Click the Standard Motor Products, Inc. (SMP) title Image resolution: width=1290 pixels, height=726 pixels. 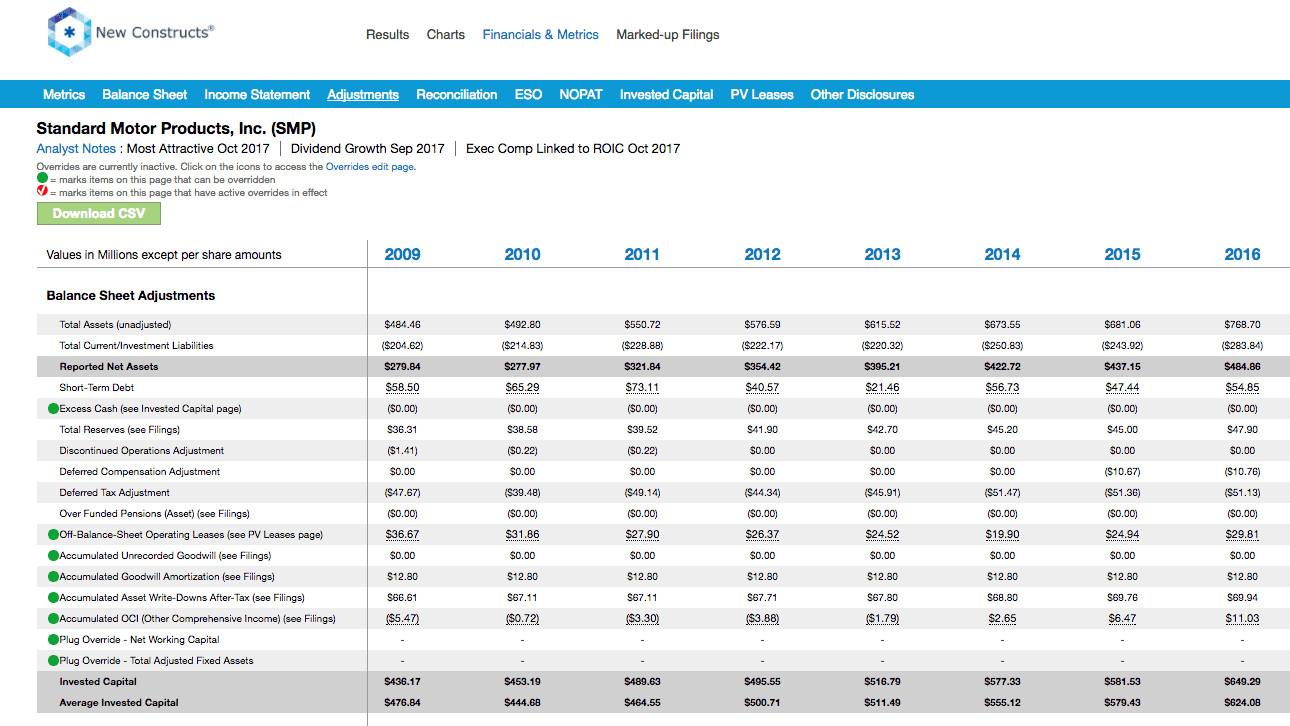coord(176,128)
